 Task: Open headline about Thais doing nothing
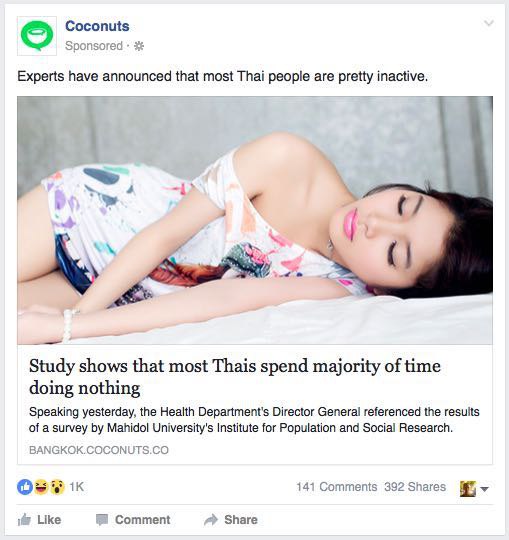(235, 377)
